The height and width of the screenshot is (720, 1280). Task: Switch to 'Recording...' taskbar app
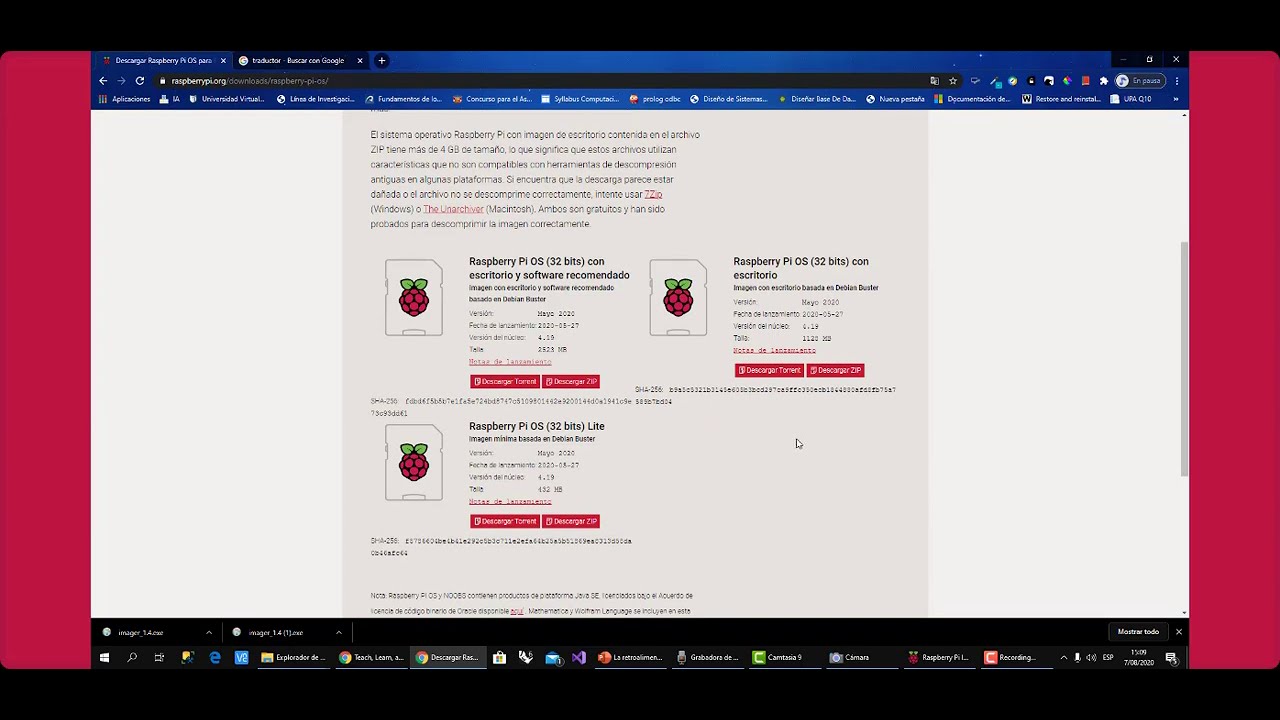pyautogui.click(x=1016, y=658)
